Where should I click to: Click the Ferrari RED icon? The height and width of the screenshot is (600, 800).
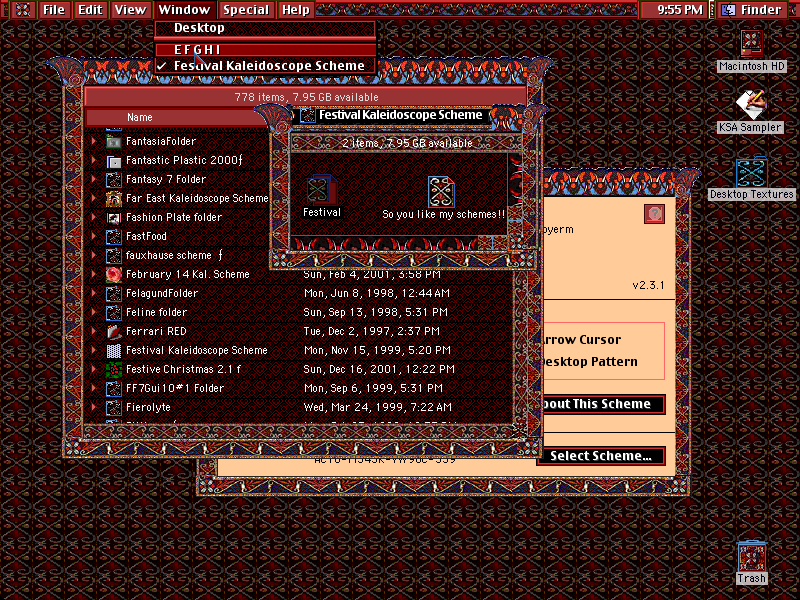tap(113, 331)
